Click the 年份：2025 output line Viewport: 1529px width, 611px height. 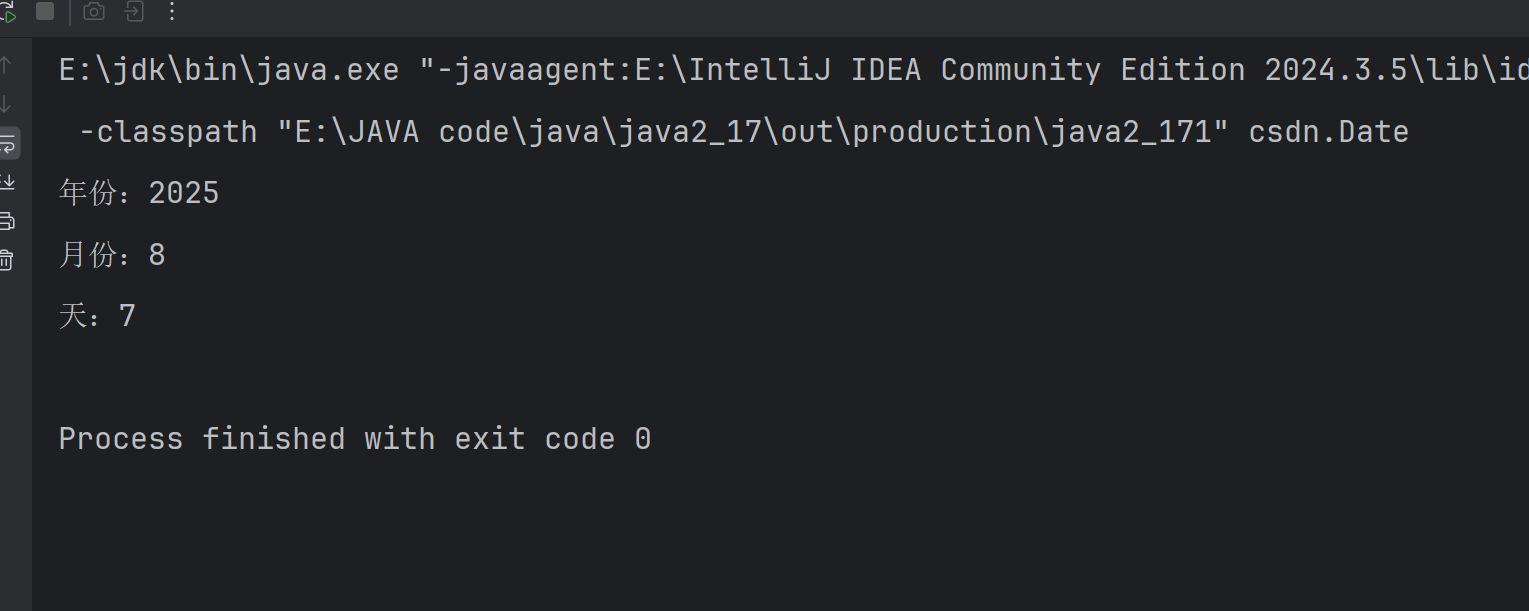click(x=139, y=193)
